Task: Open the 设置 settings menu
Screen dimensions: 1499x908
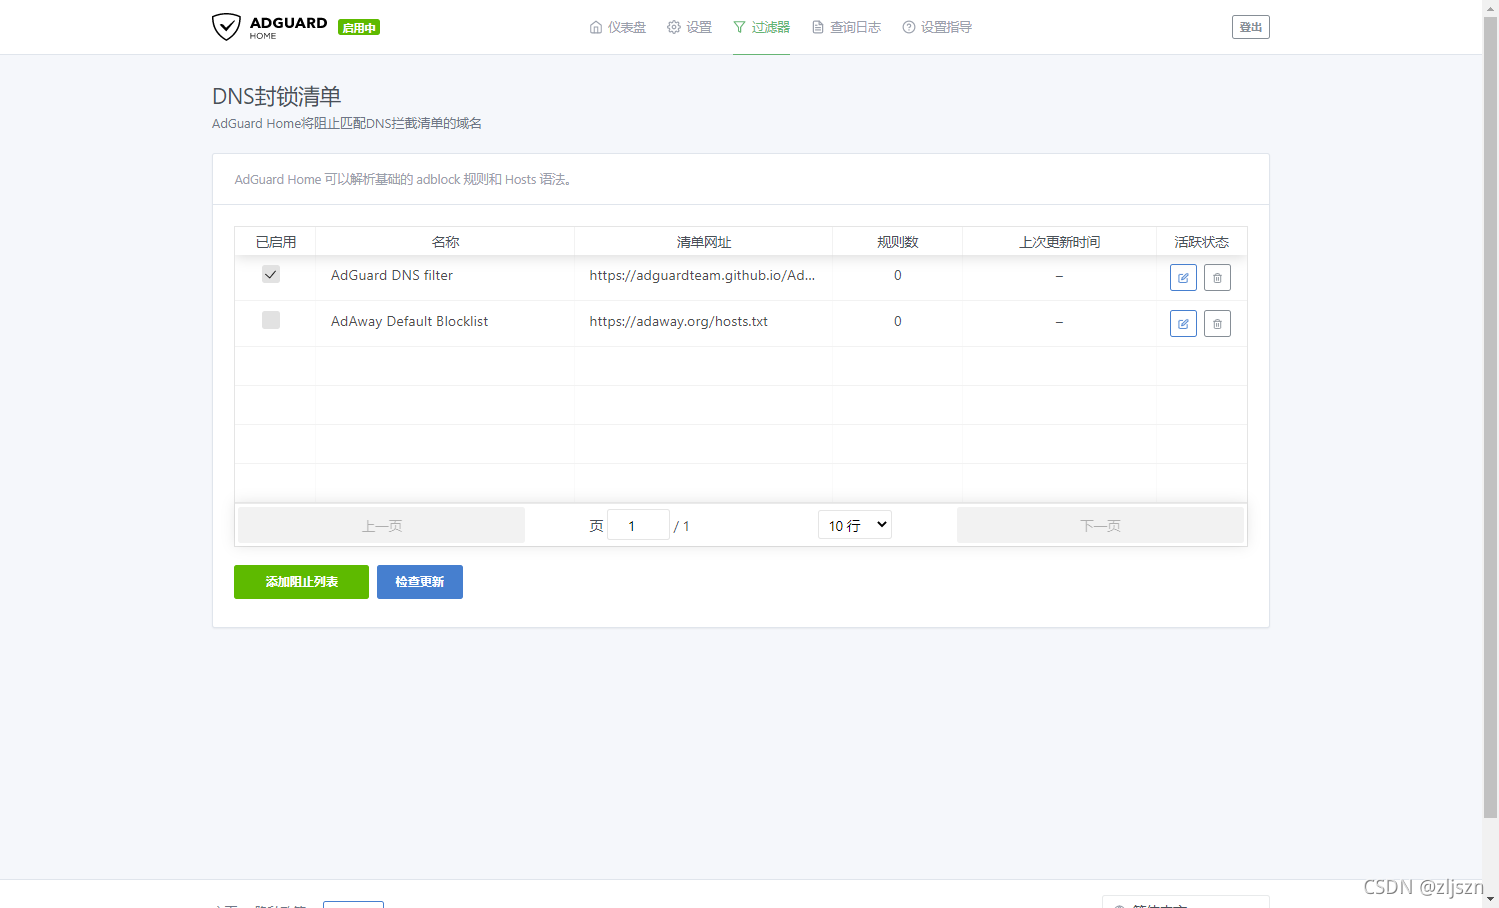Action: pos(690,27)
